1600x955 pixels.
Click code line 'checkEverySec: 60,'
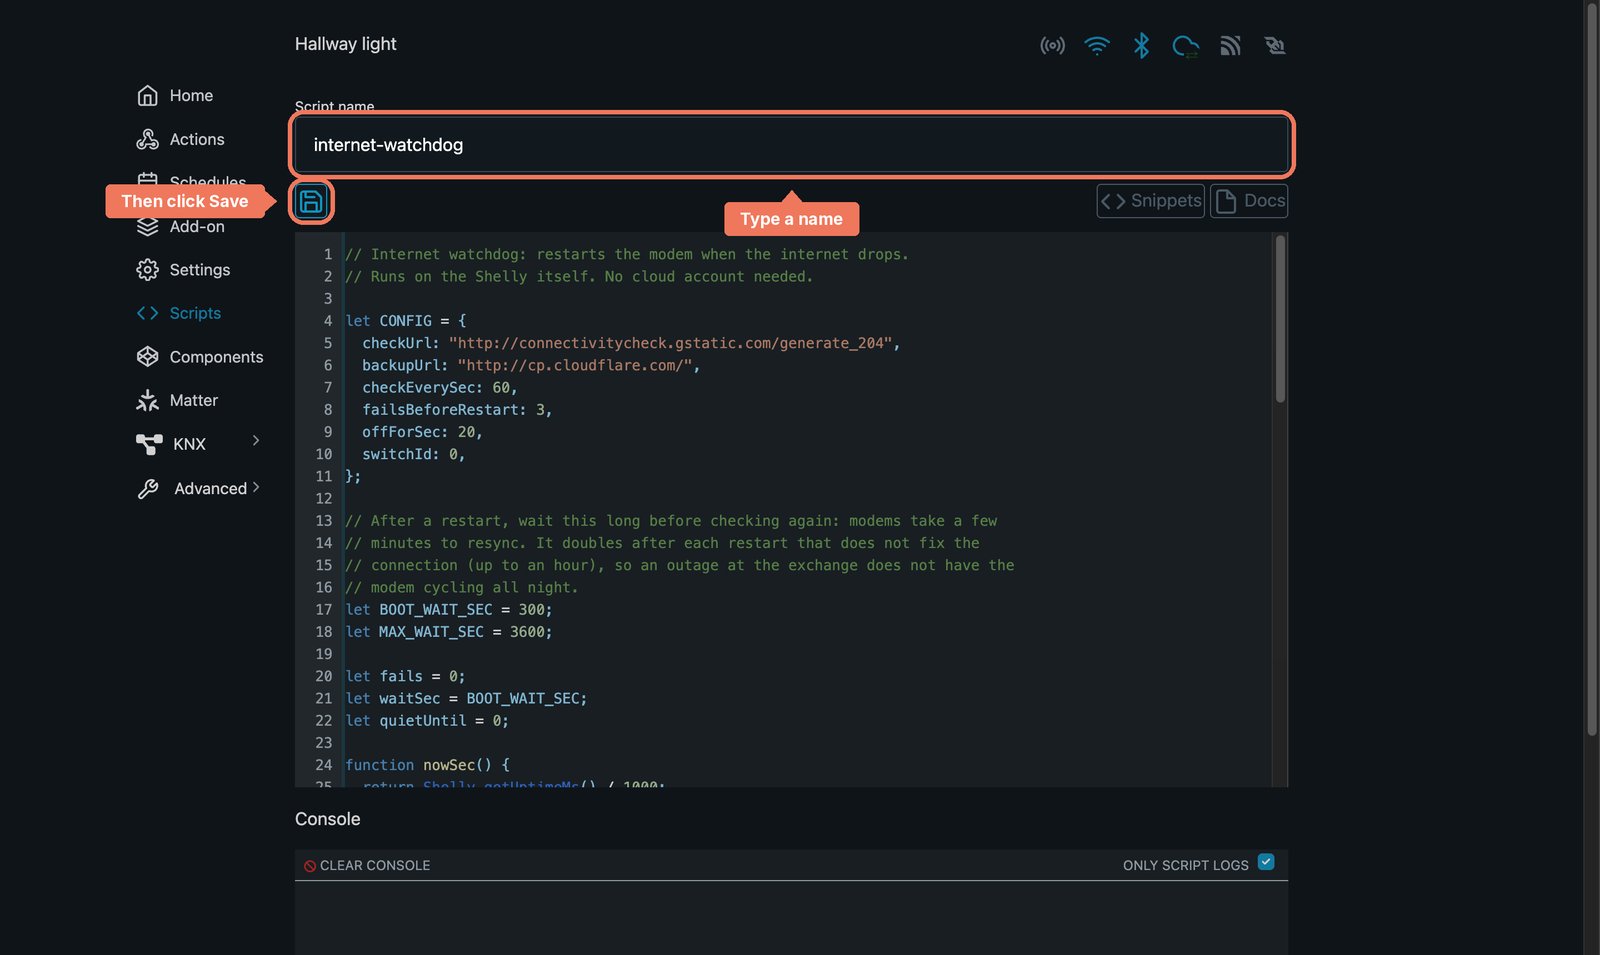pyautogui.click(x=440, y=388)
